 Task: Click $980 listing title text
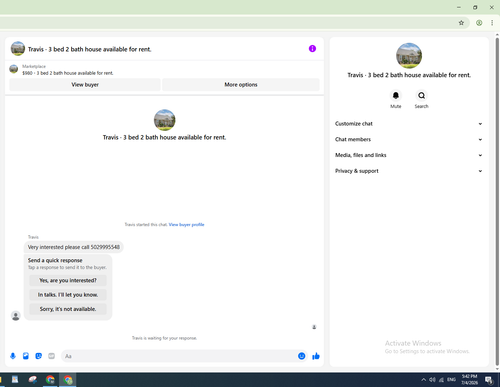click(x=68, y=73)
